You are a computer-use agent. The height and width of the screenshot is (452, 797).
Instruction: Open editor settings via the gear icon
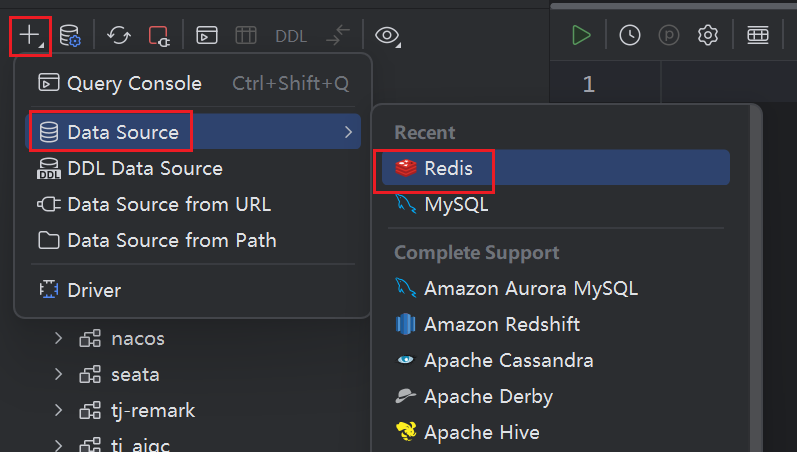[708, 35]
